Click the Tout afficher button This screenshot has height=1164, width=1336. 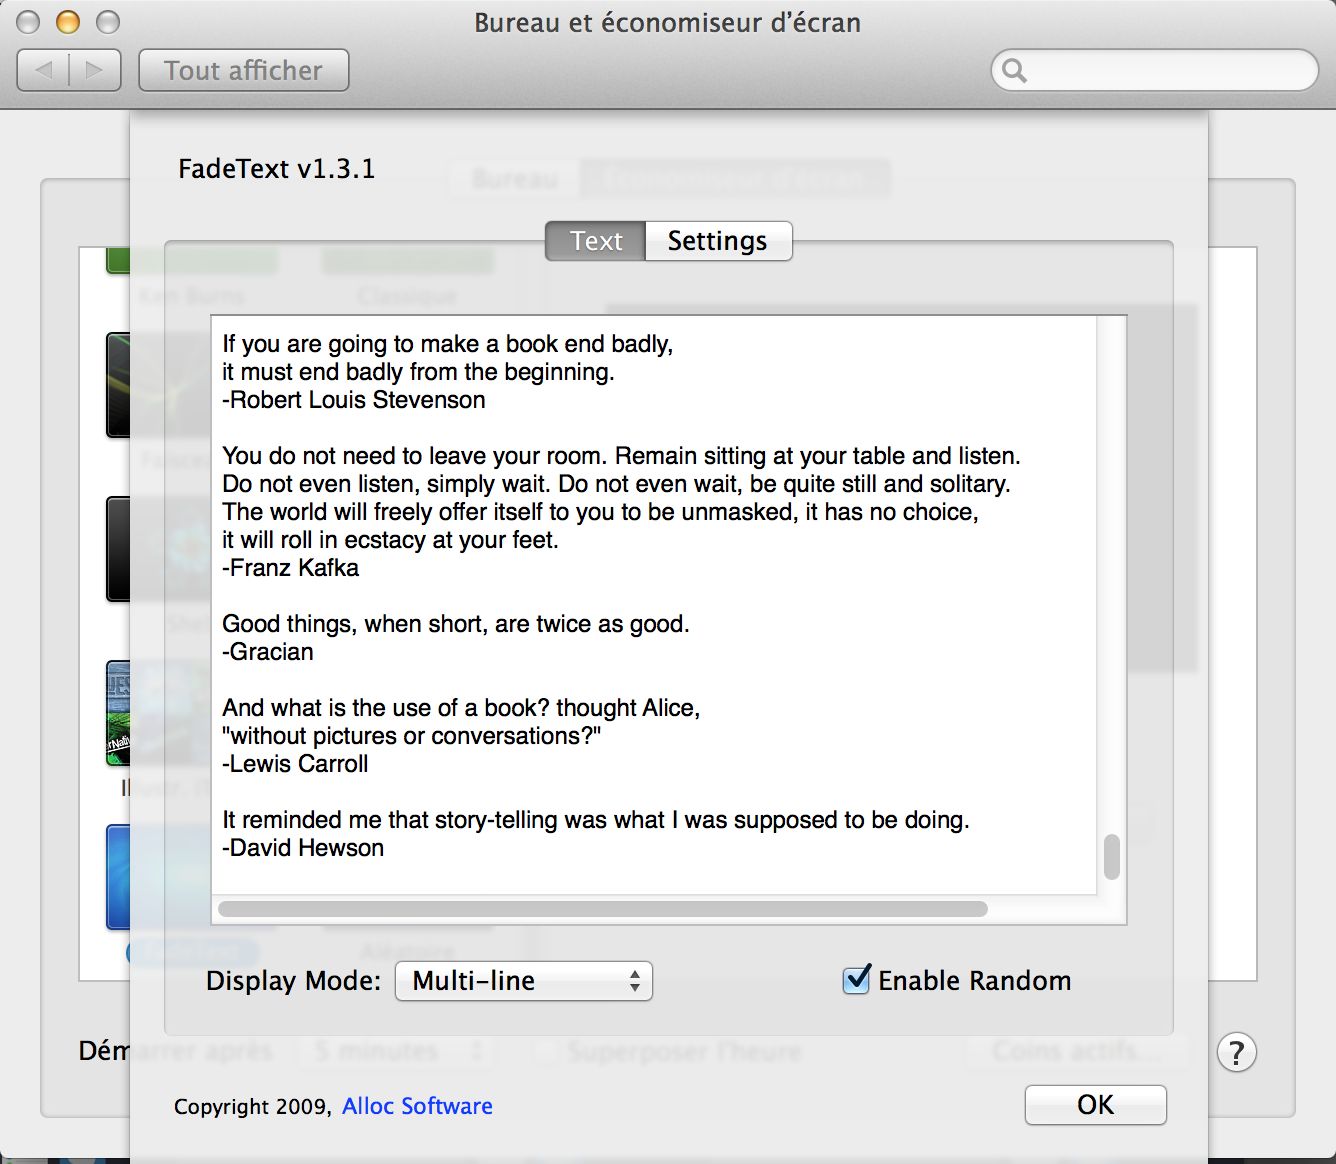pyautogui.click(x=243, y=70)
